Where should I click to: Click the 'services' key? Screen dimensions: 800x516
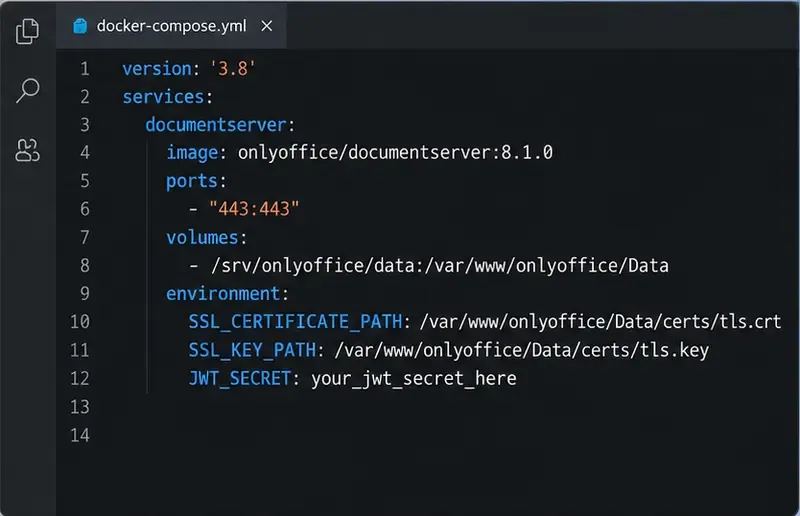pos(163,97)
